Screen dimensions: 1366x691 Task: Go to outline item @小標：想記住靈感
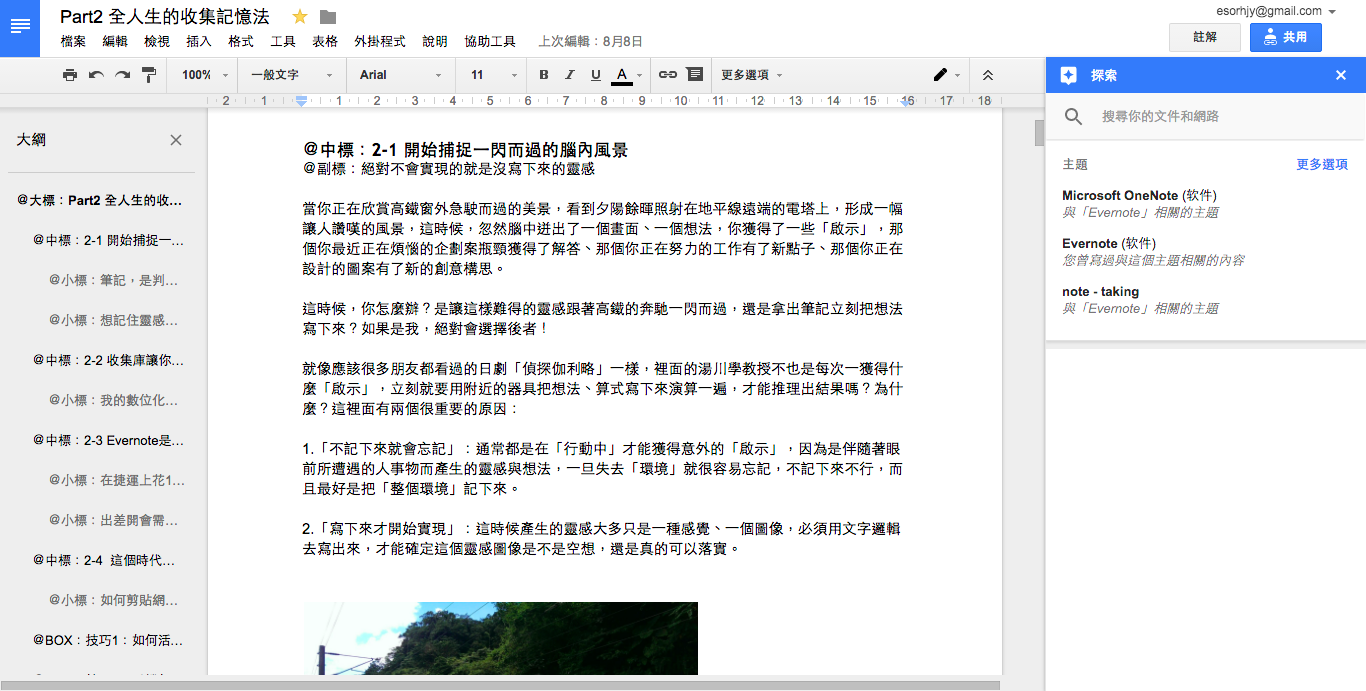point(114,320)
